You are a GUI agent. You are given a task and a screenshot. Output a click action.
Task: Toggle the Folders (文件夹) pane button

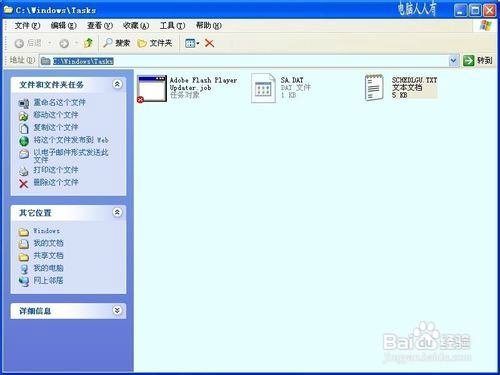point(155,43)
